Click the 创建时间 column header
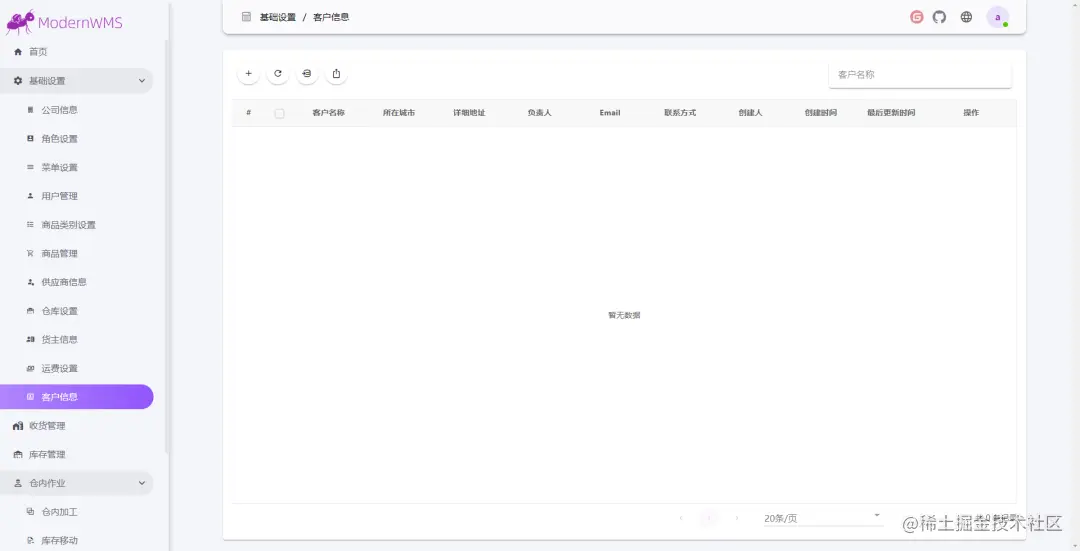This screenshot has height=551, width=1080. 820,113
